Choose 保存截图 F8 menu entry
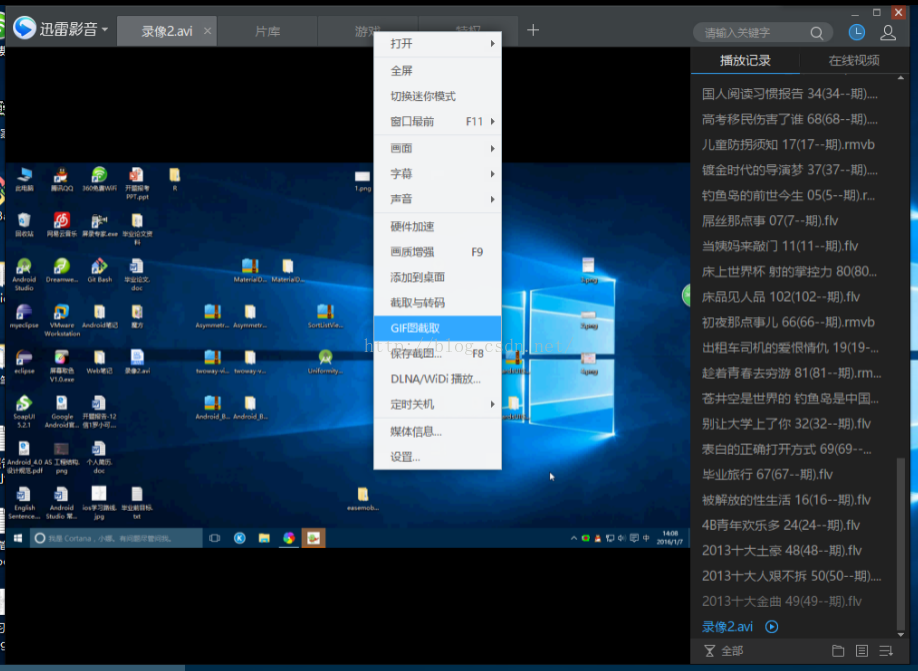This screenshot has height=671, width=918. 437,353
